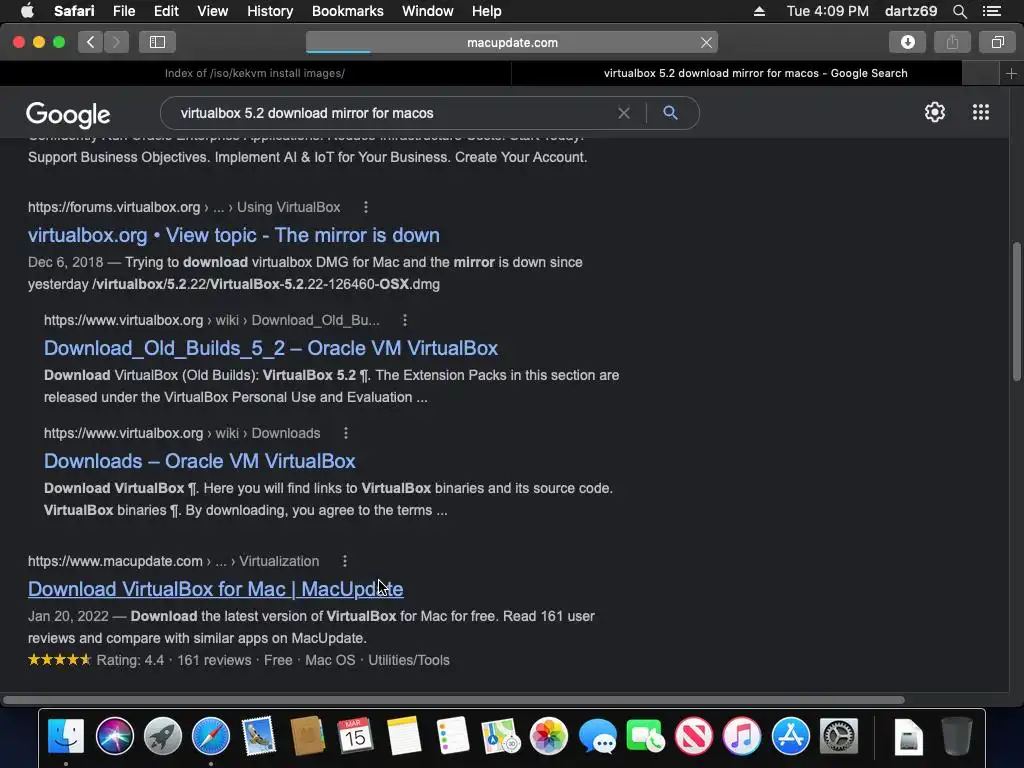Toggle the Safari sidebar button
1024x768 pixels.
157,42
